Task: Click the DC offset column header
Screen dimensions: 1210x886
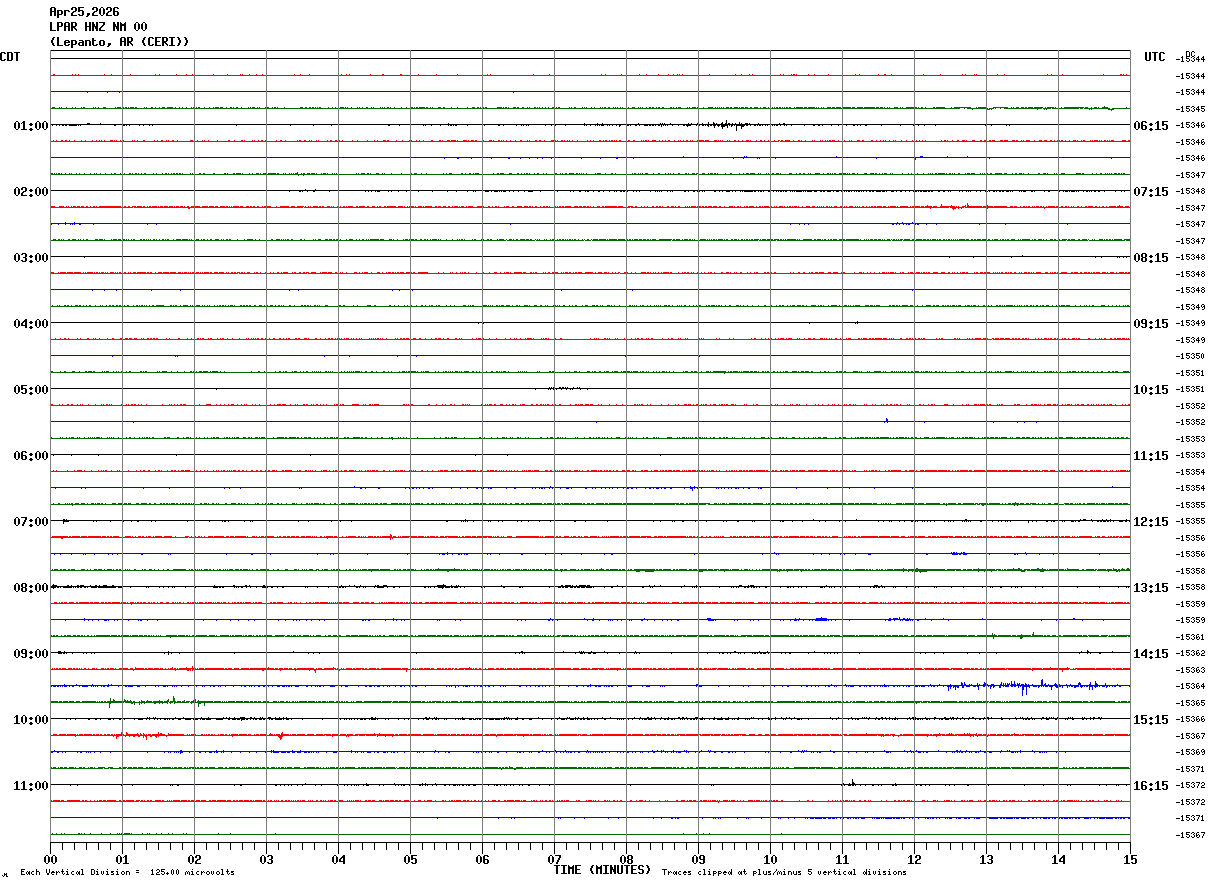Action: (1190, 54)
